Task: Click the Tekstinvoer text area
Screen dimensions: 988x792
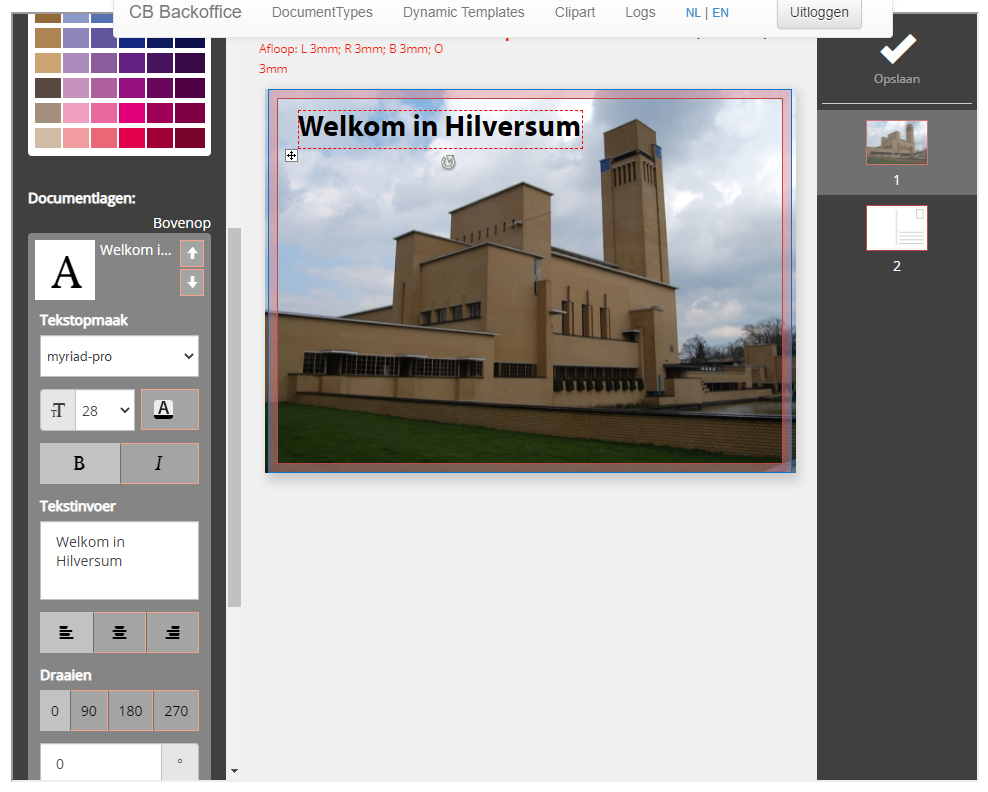Action: click(119, 560)
